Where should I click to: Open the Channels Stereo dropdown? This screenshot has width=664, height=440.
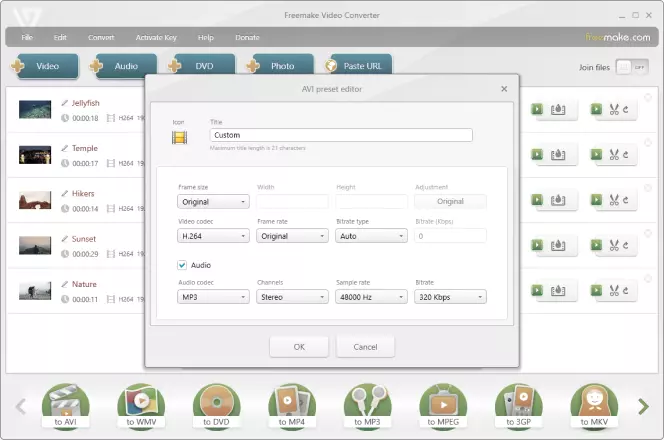click(292, 297)
